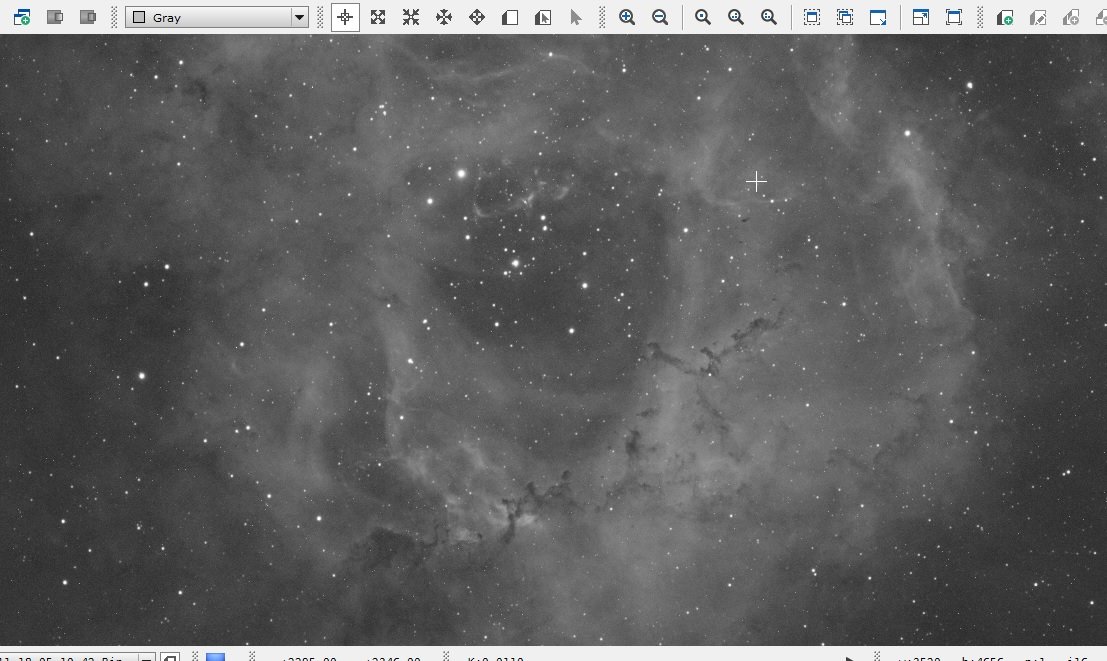This screenshot has height=661, width=1107.
Task: Click the window icon with corner resize arrow
Action: 878,17
